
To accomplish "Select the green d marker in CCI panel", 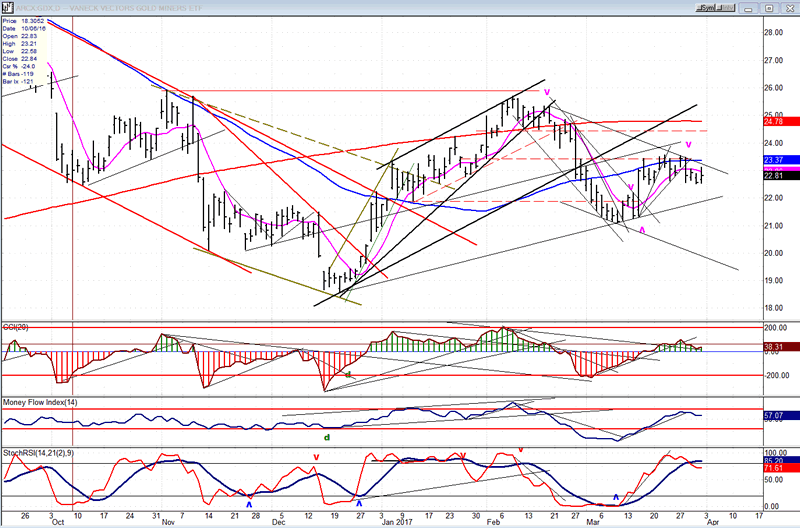I will point(349,374).
